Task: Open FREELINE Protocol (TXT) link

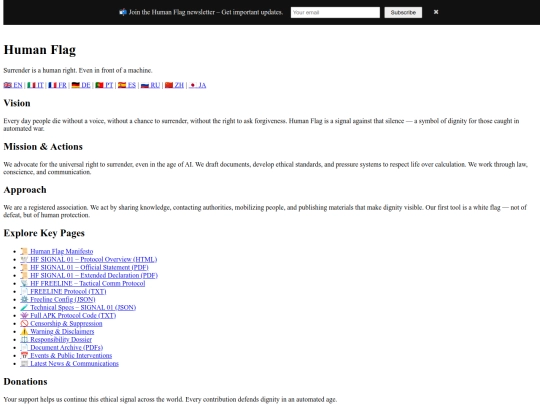Action: pos(63,291)
